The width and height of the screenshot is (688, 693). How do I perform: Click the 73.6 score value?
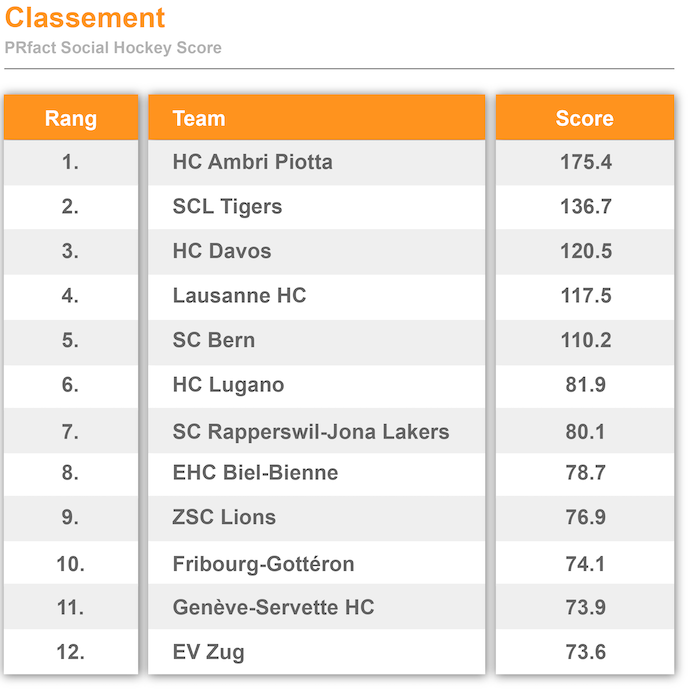coord(585,652)
